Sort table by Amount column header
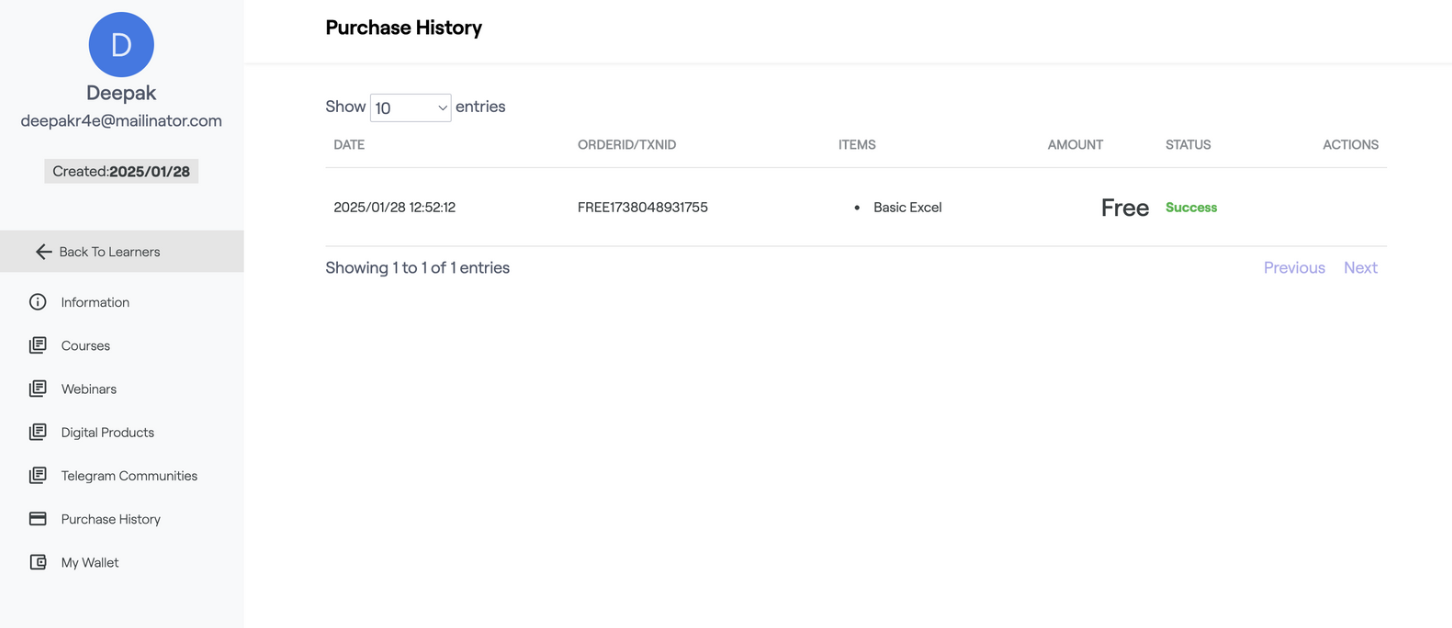Screen dimensions: 1452x628 pos(1075,145)
